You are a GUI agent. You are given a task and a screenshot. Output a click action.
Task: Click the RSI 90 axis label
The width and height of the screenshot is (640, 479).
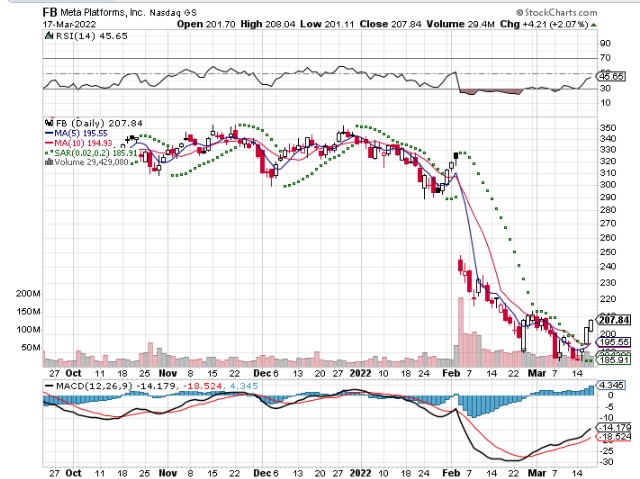605,43
